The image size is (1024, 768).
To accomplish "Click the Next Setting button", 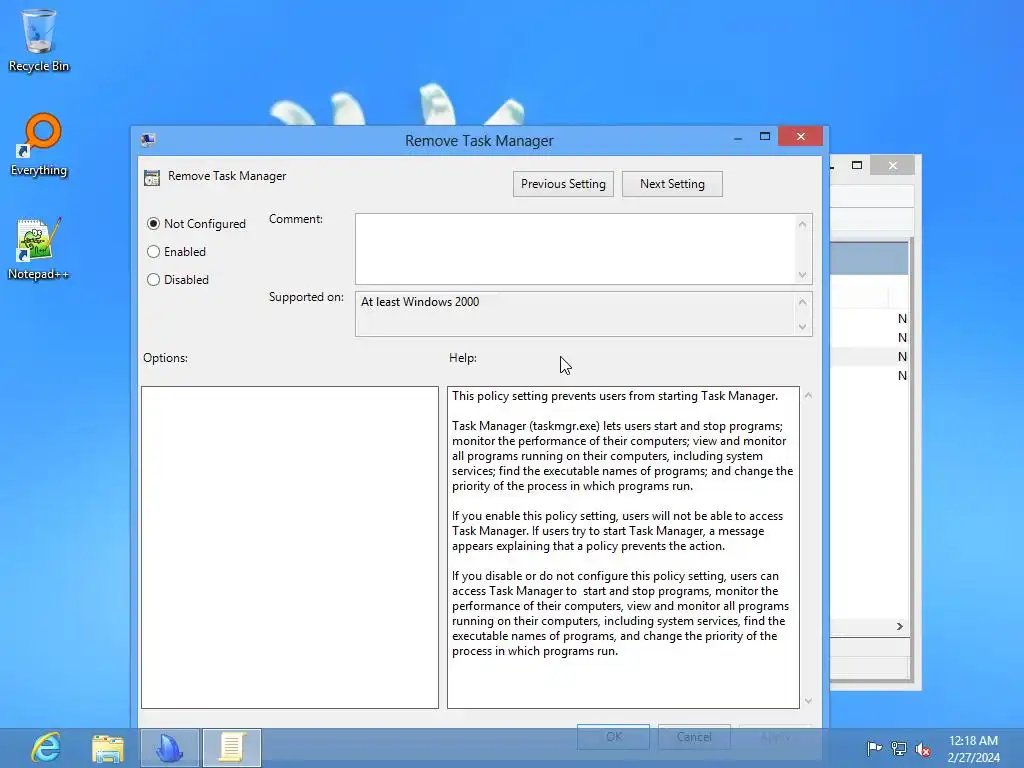I will (x=672, y=184).
